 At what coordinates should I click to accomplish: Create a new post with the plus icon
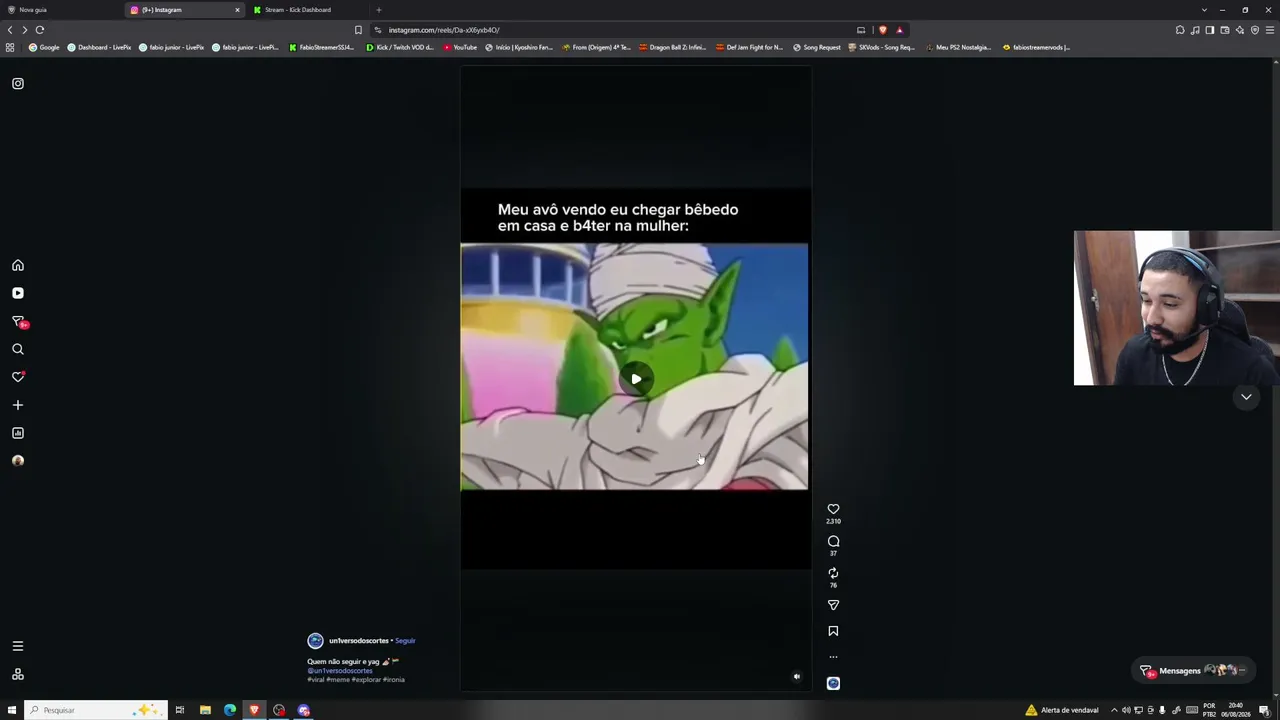point(18,405)
